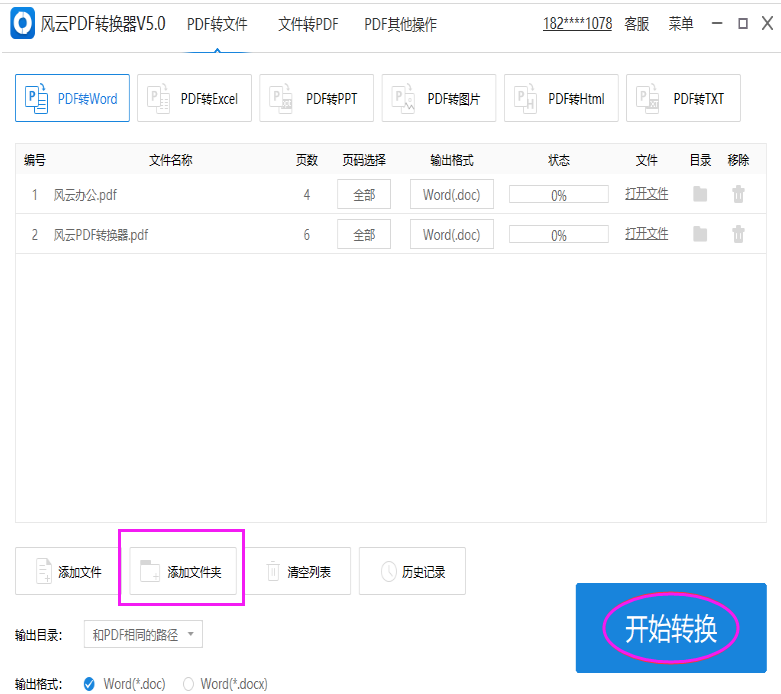This screenshot has height=694, width=781.
Task: Select the Word(*.docx) output format radio
Action: pyautogui.click(x=188, y=684)
